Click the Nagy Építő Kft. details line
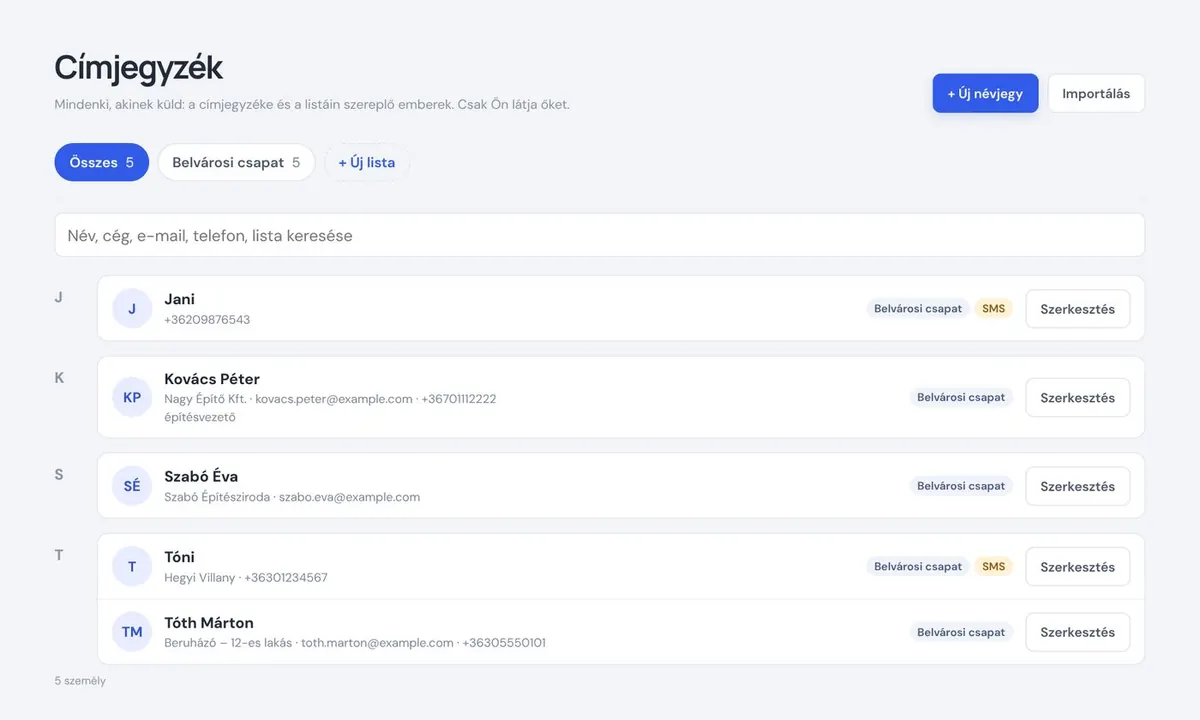1200x720 pixels. point(330,399)
